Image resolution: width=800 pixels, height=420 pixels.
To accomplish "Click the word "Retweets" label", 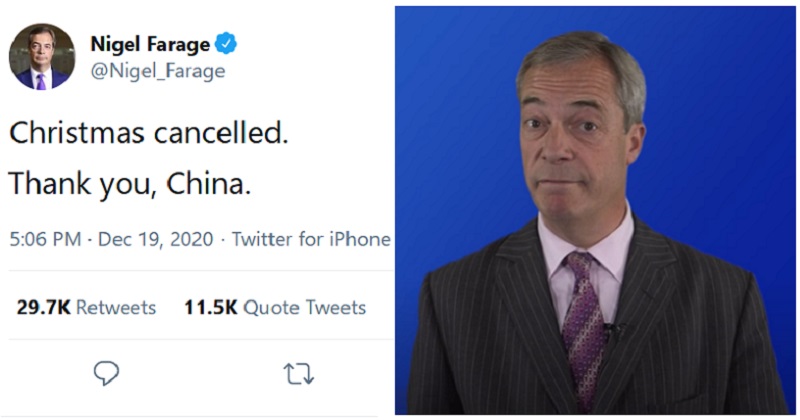I will coord(116,307).
